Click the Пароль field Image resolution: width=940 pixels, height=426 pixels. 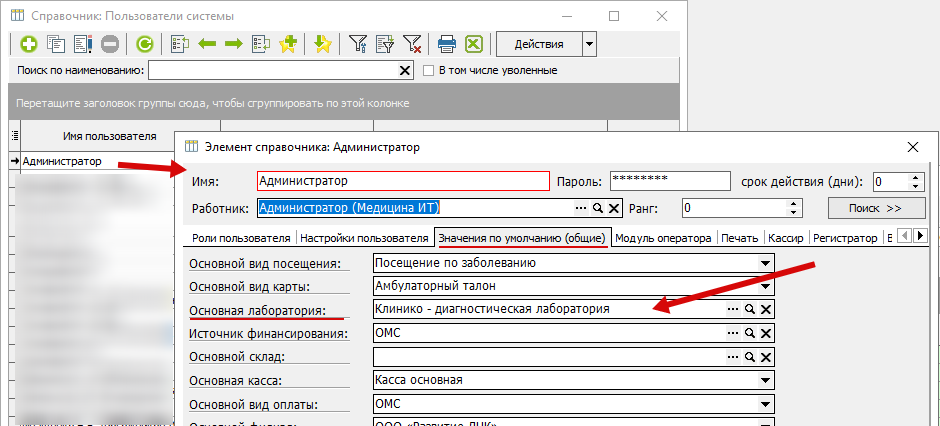click(x=670, y=180)
